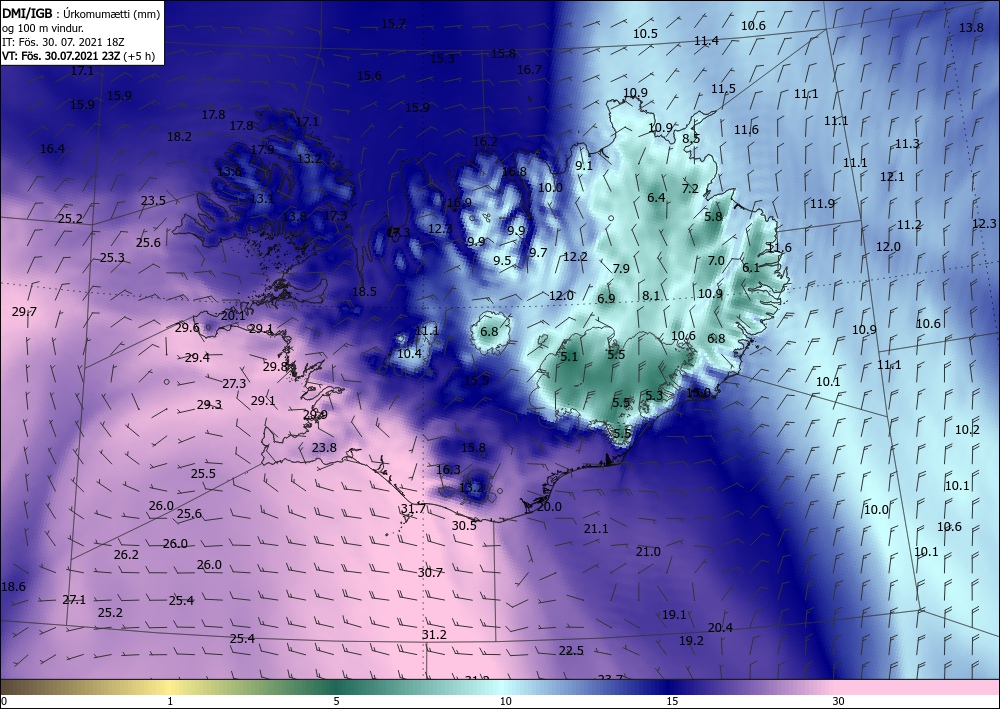Click the 16.2 value label

(x=486, y=142)
